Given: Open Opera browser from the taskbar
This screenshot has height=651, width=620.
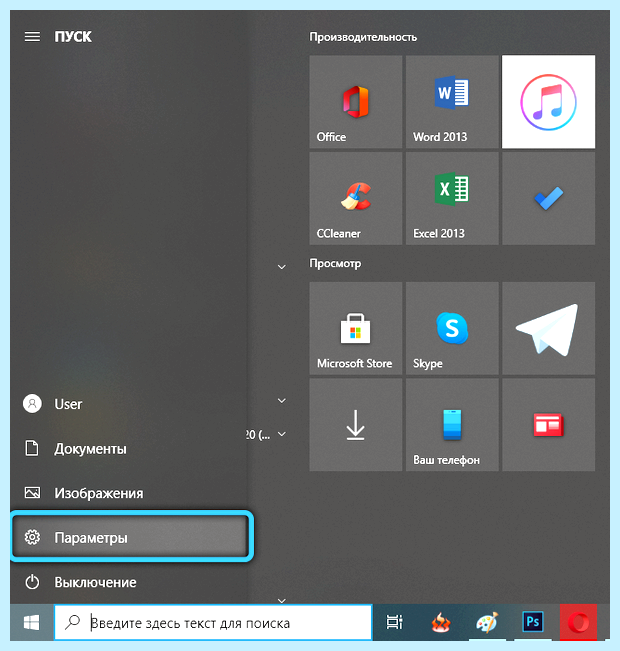Looking at the screenshot, I should pyautogui.click(x=578, y=622).
